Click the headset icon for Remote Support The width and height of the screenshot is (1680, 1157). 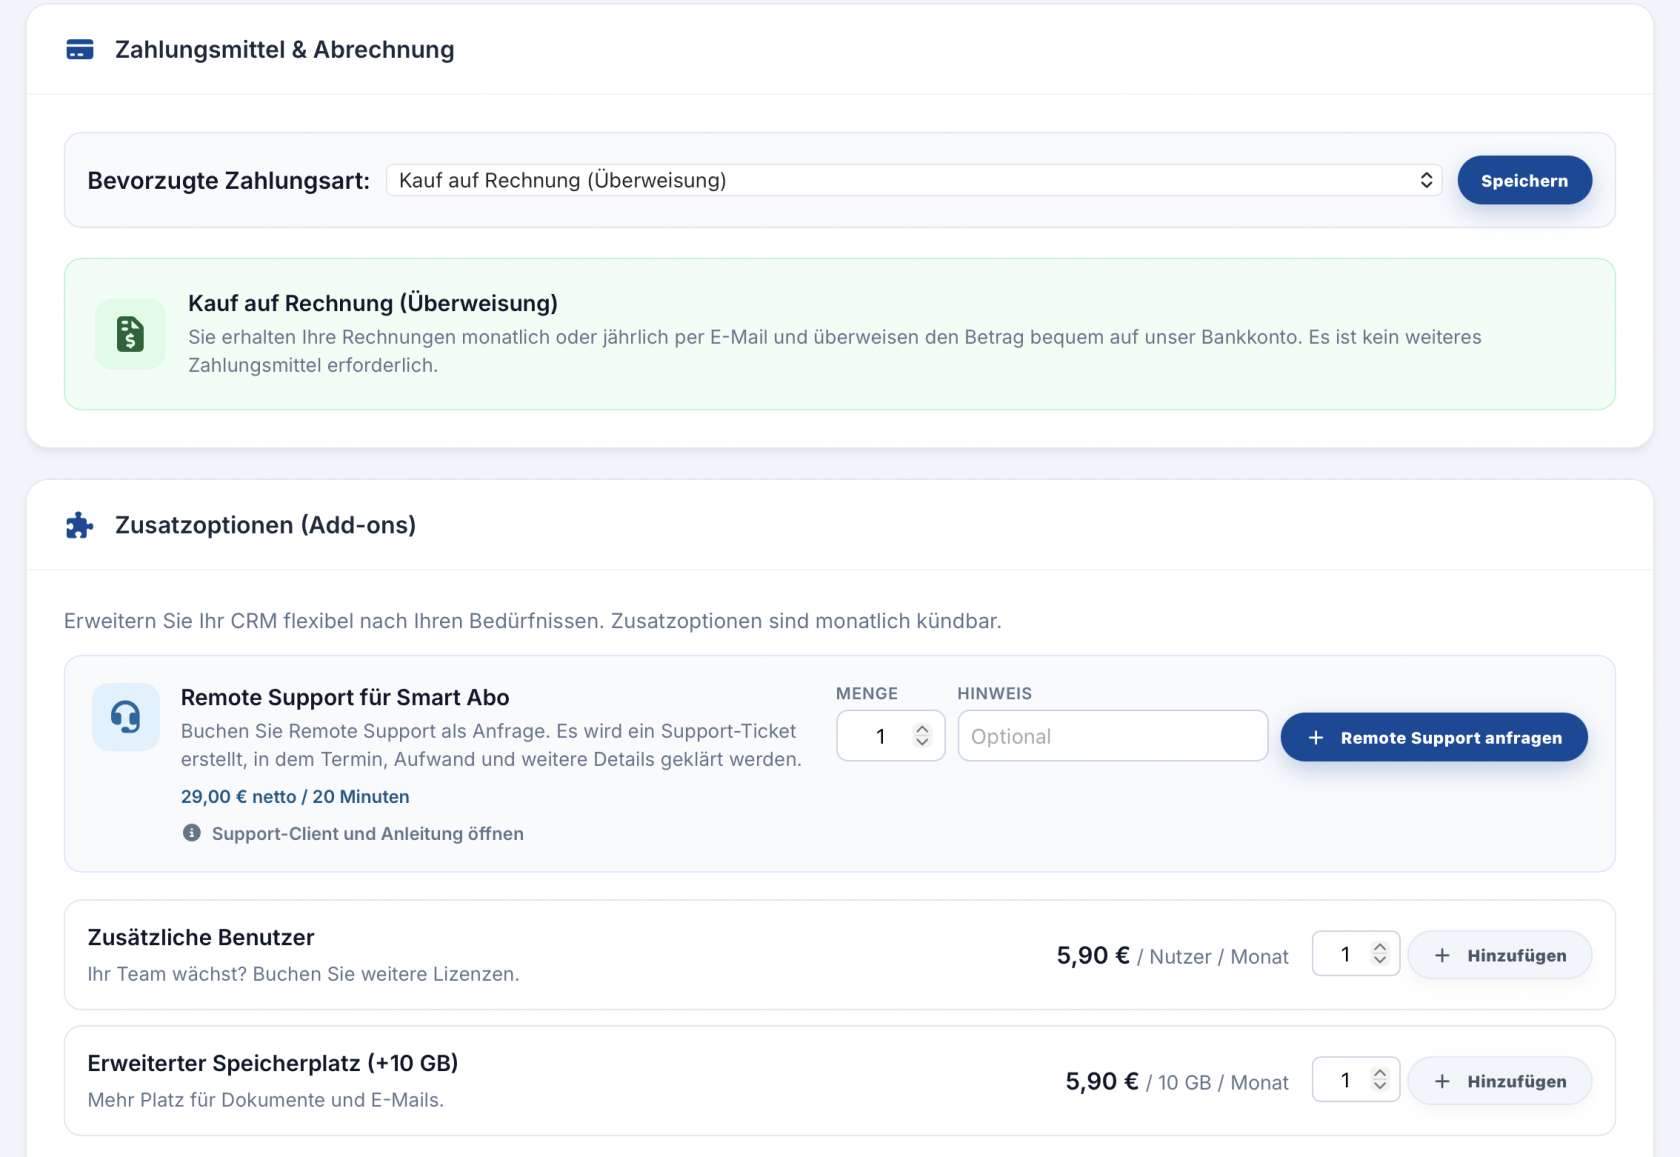click(126, 717)
